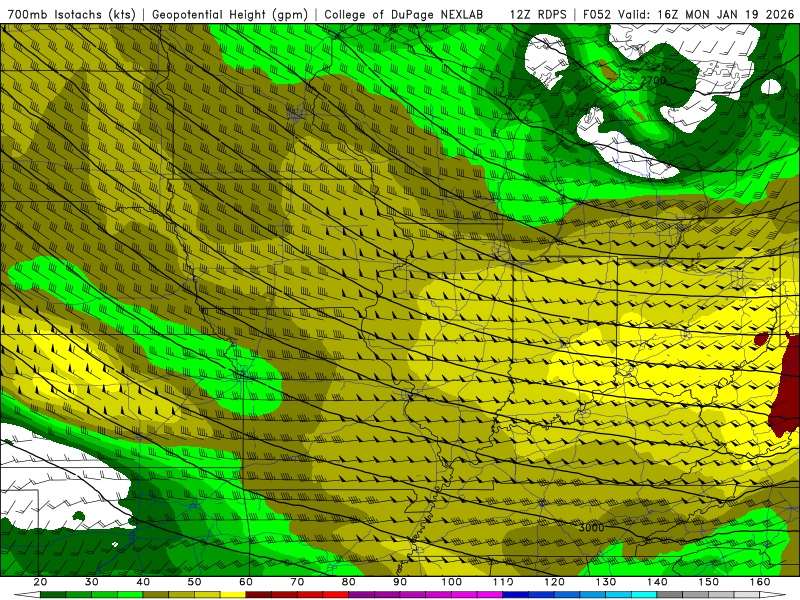Click the '110' value on the color scale
Screen dimensions: 800x600
point(503,582)
